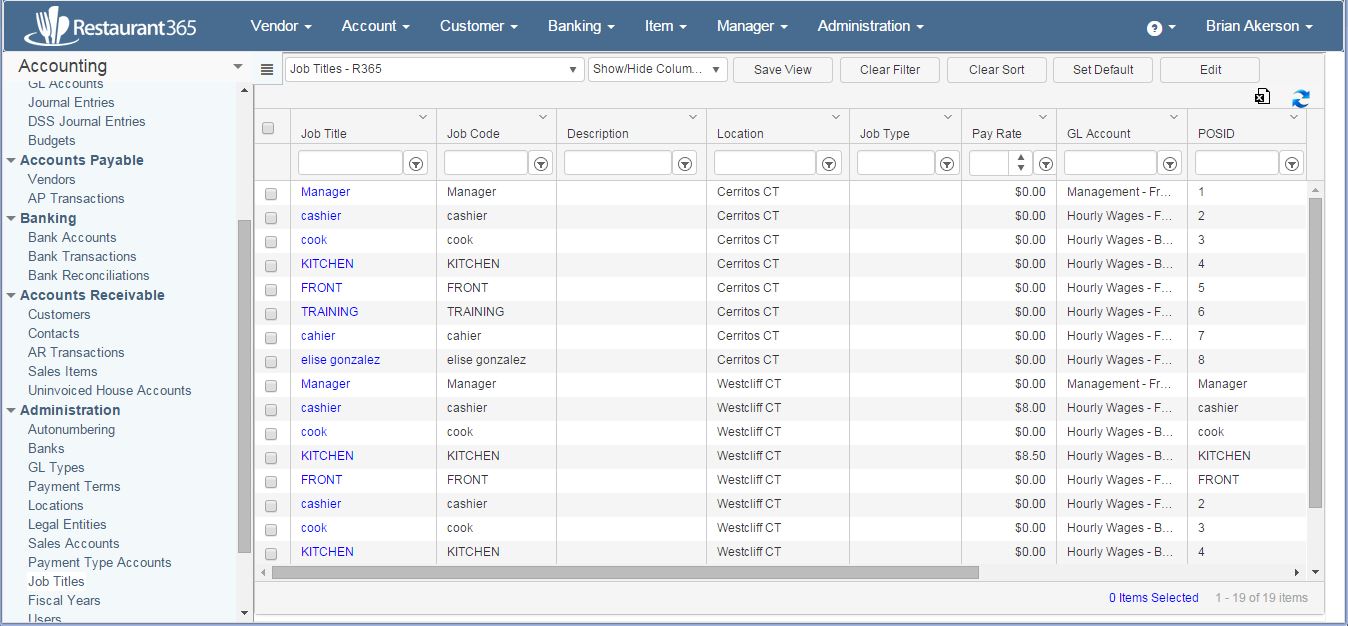
Task: Expand the Show/Hide Columns dropdown
Action: [x=657, y=70]
